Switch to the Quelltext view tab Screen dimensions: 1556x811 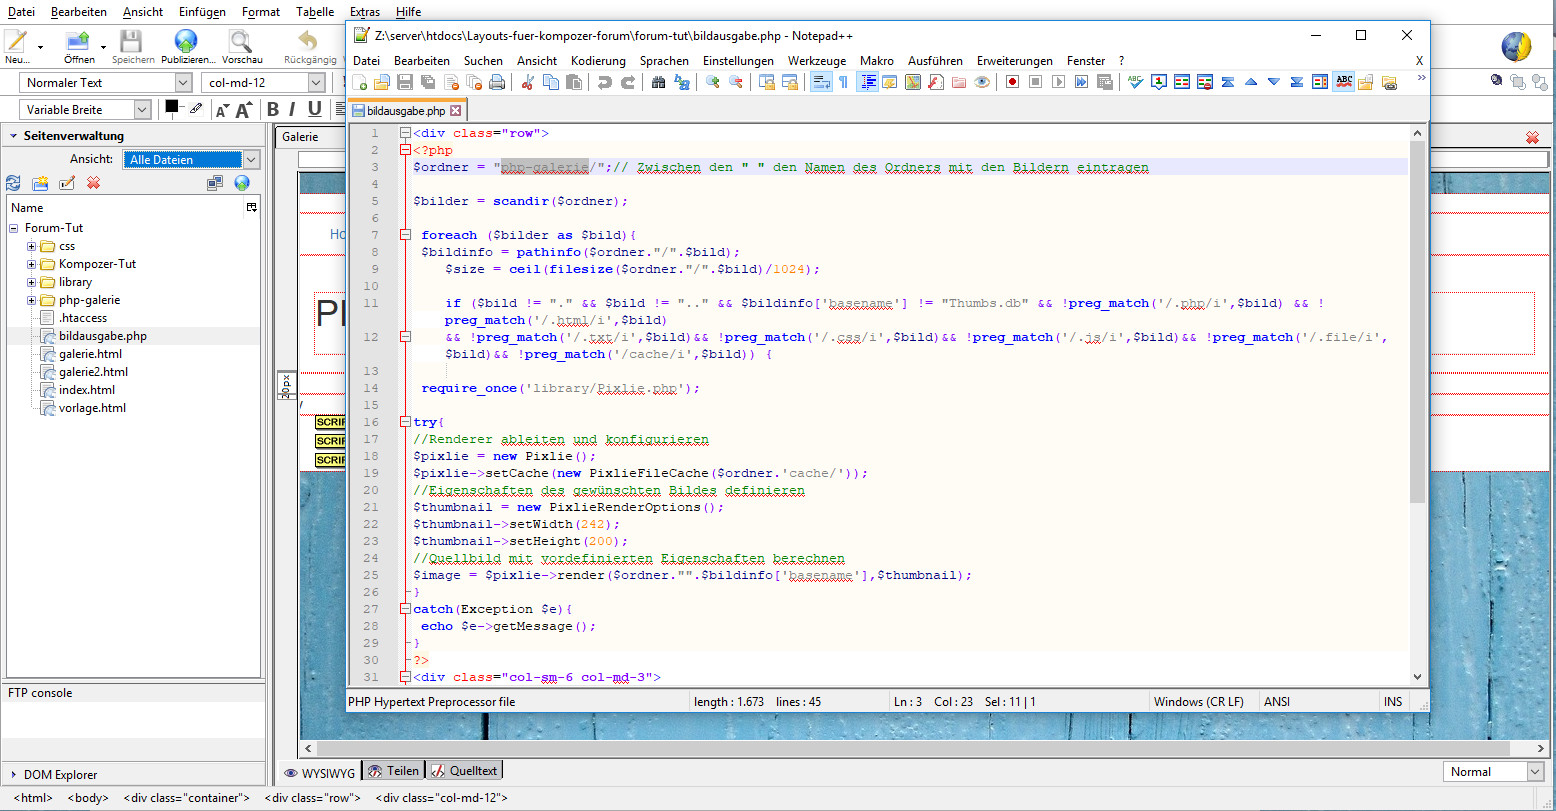click(x=465, y=771)
